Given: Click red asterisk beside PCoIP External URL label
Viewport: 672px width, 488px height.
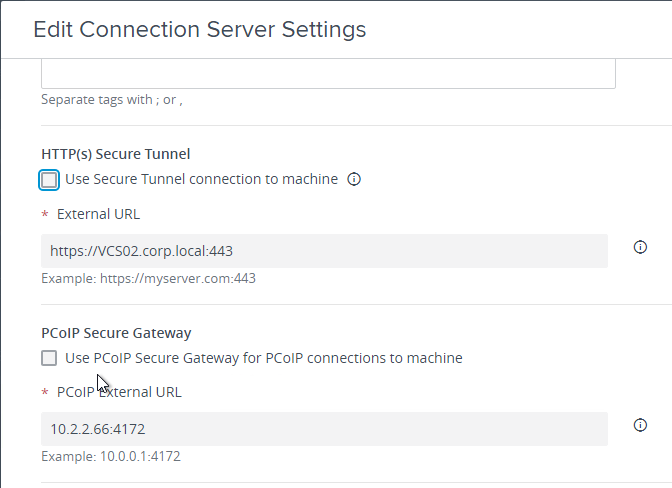Looking at the screenshot, I should click(45, 392).
